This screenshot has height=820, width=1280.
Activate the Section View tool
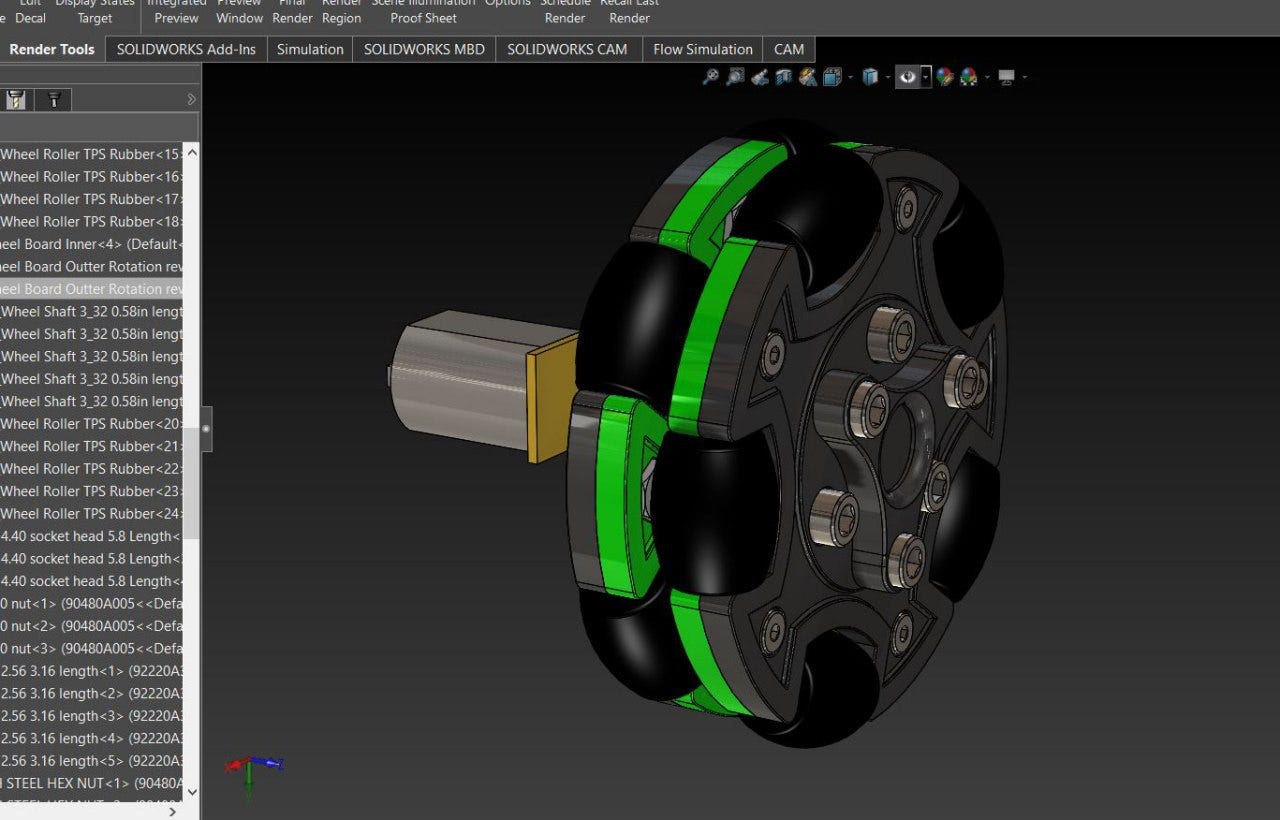pos(784,77)
